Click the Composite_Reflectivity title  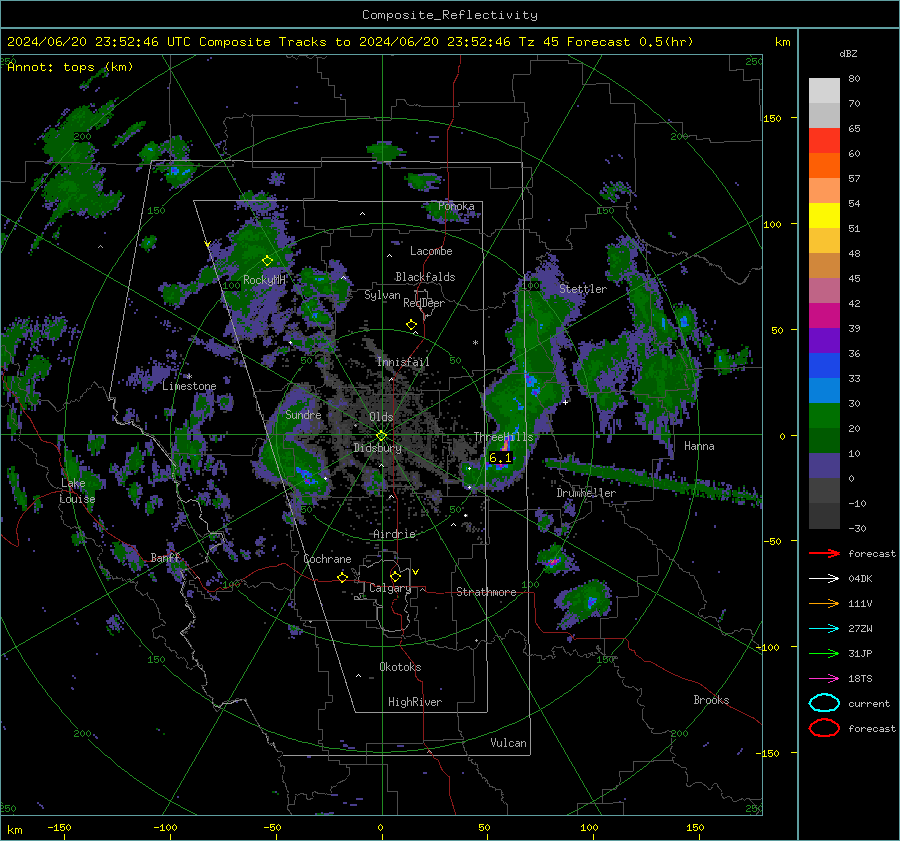coord(450,15)
